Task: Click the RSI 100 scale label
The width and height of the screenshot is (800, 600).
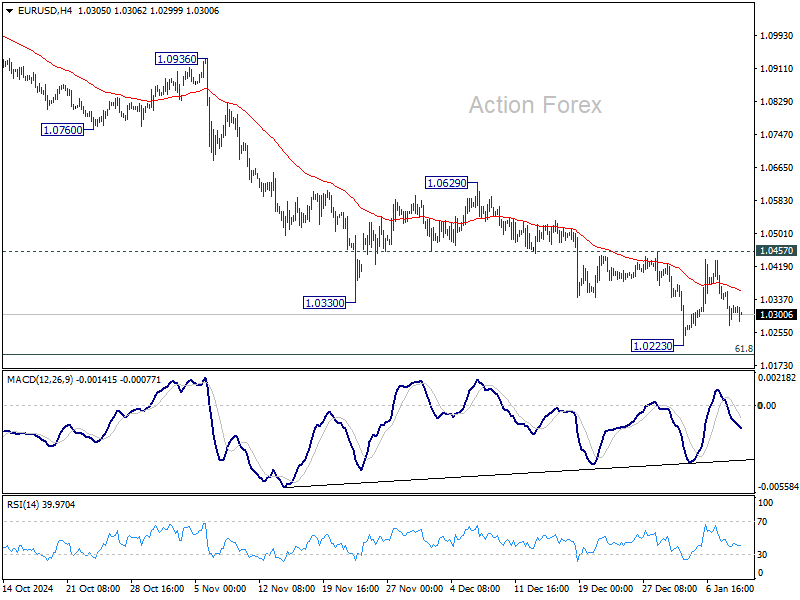Action: [765, 503]
